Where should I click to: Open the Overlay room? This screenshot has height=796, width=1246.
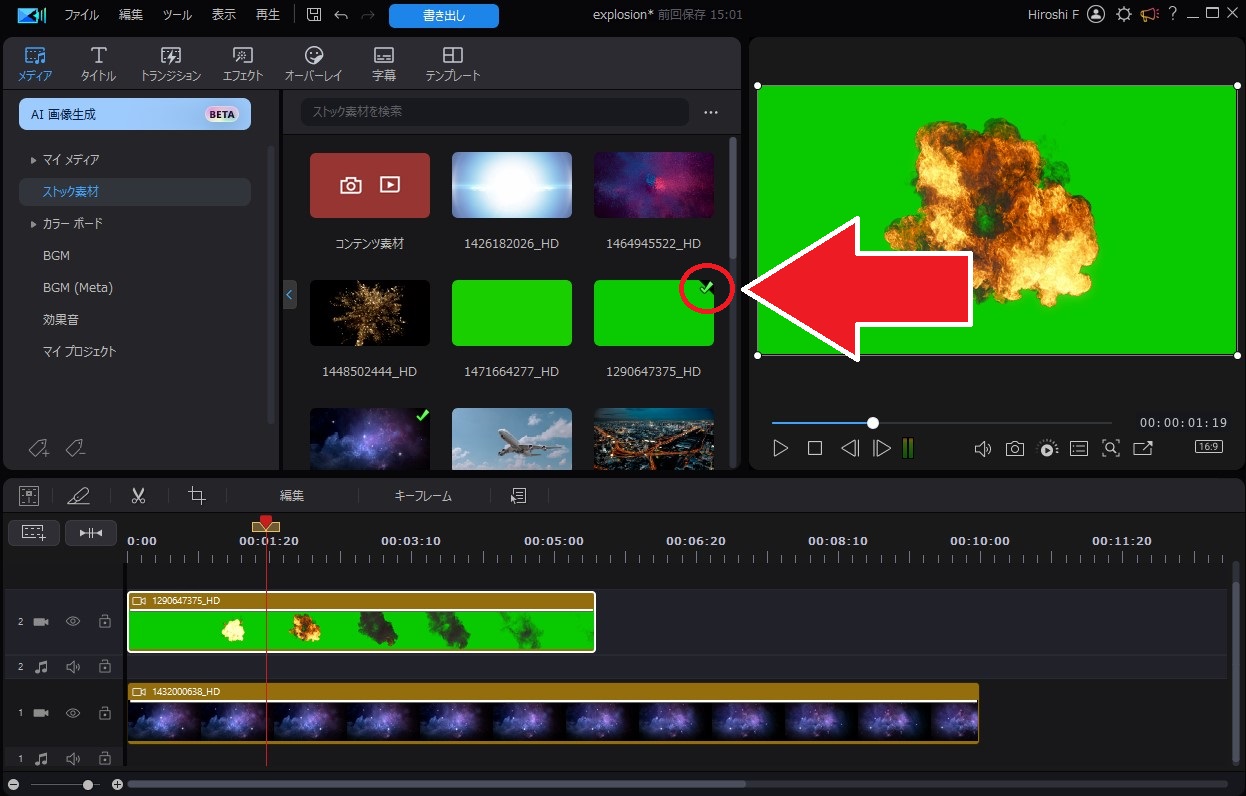tap(313, 64)
